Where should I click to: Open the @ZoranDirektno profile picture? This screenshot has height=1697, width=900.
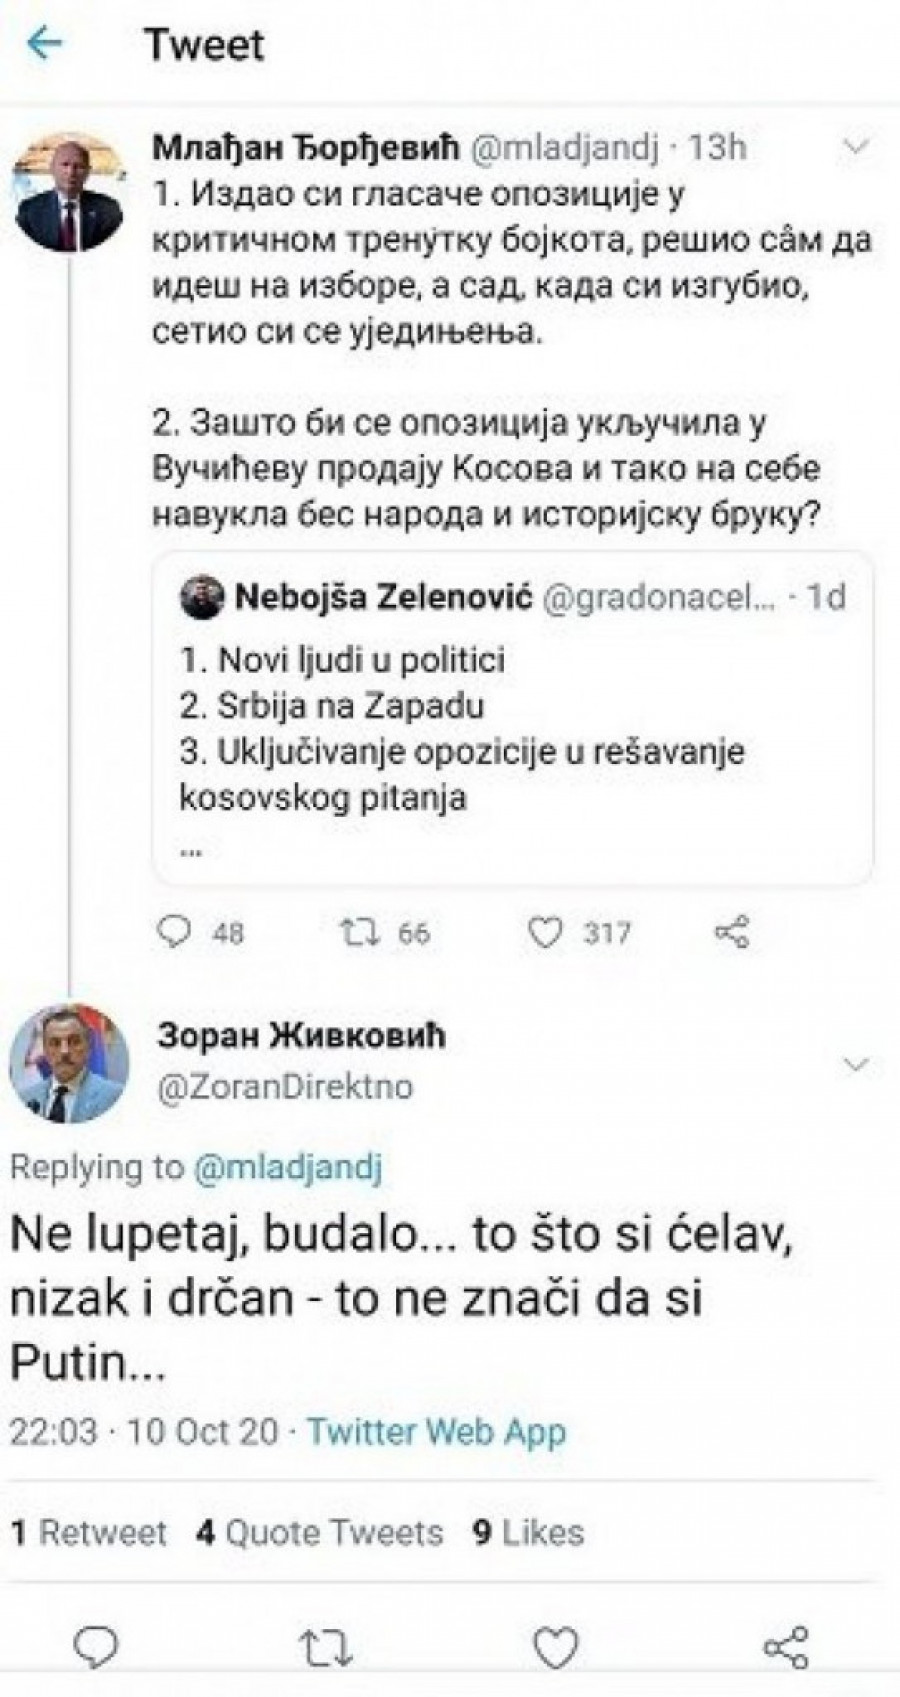pyautogui.click(x=68, y=1064)
